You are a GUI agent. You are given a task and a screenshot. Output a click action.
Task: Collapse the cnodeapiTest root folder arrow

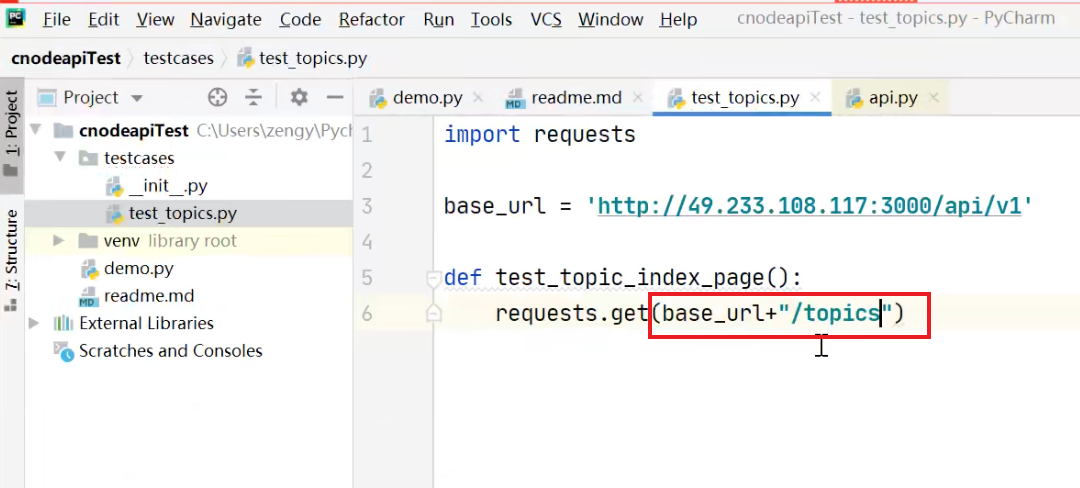coord(34,130)
